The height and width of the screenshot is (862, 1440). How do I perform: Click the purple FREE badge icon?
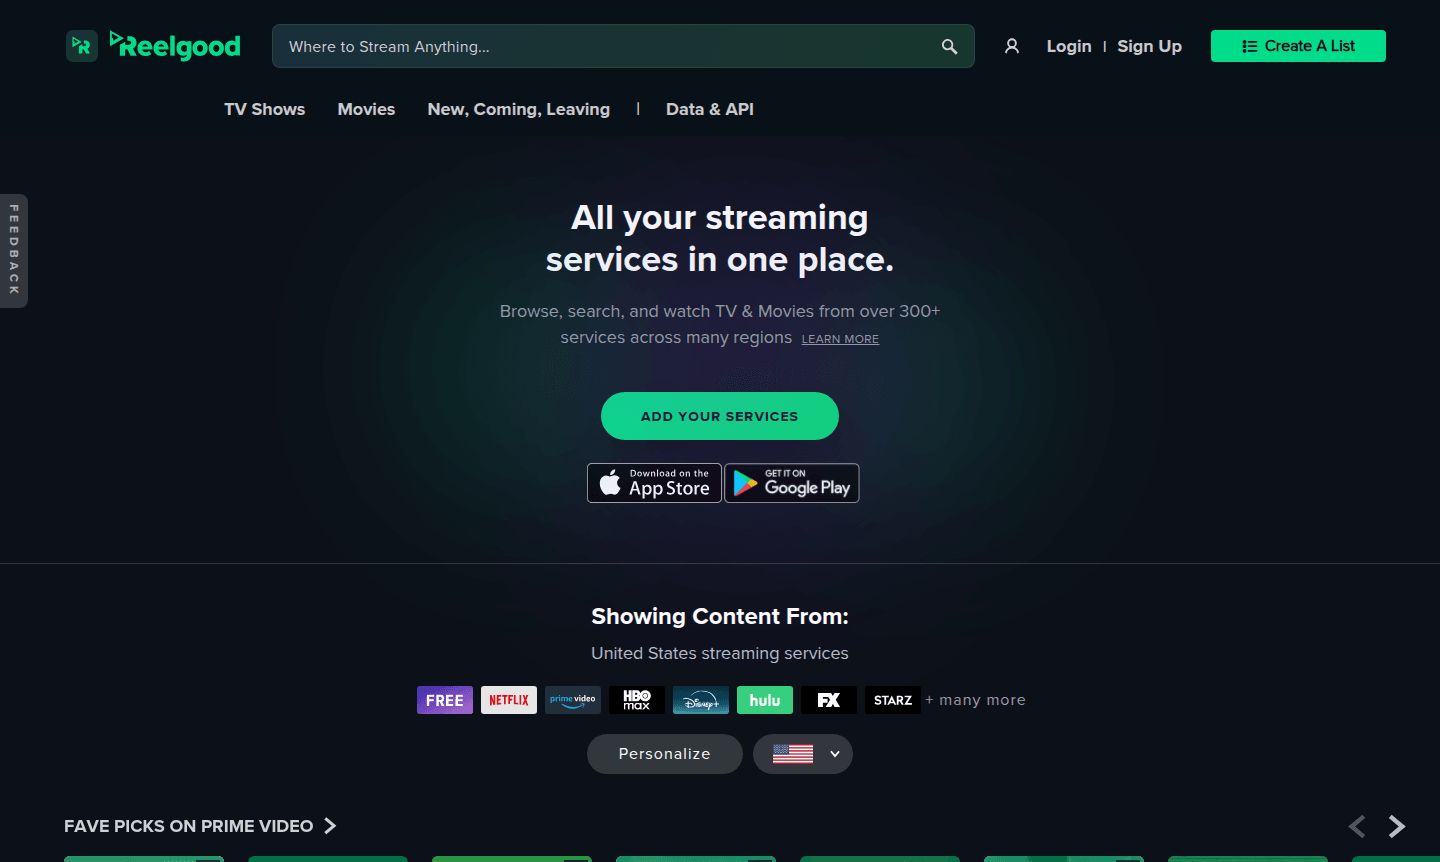click(x=444, y=700)
